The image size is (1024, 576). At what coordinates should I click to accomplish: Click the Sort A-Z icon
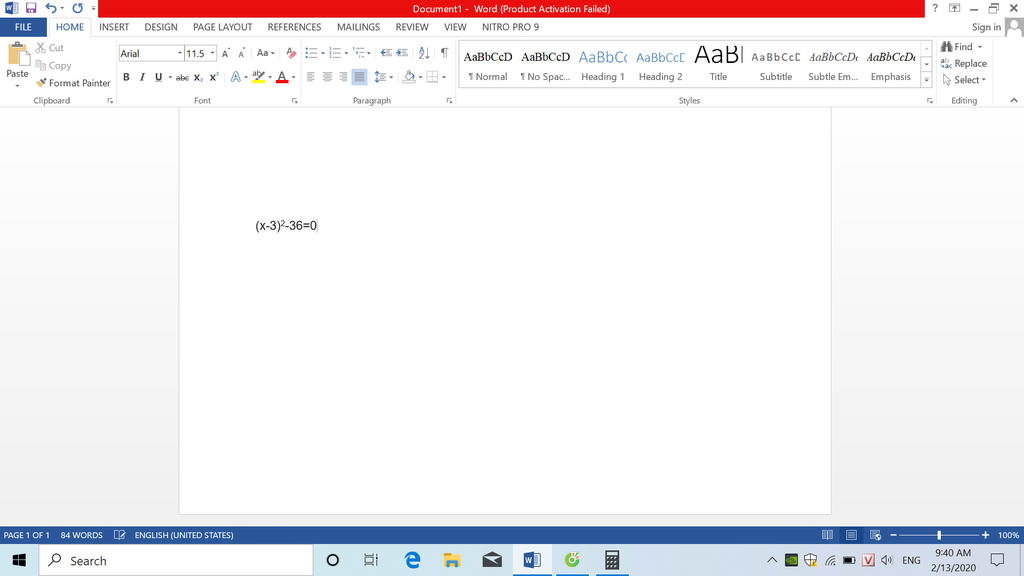[423, 53]
